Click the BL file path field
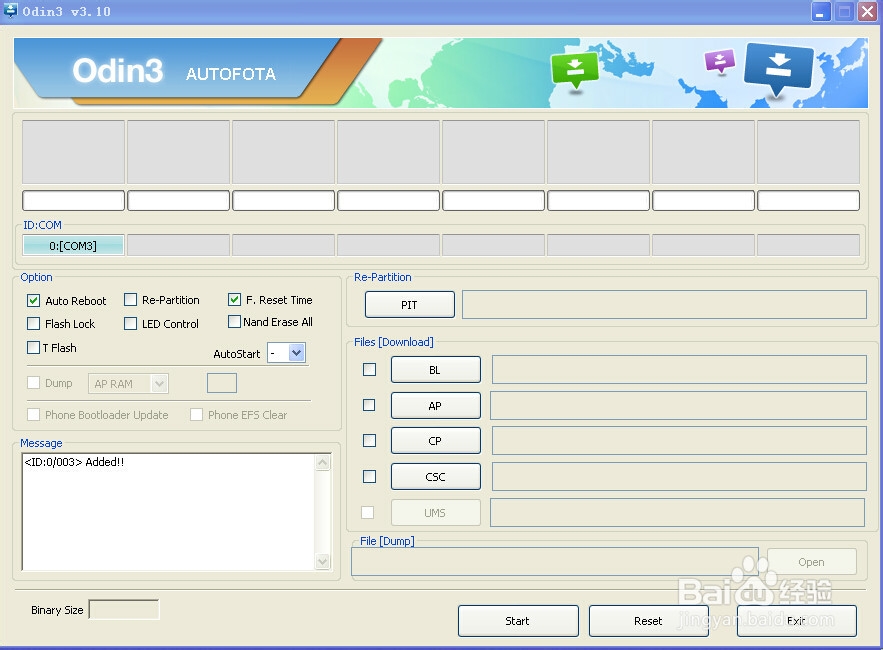Viewport: 883px width, 650px height. coord(679,369)
